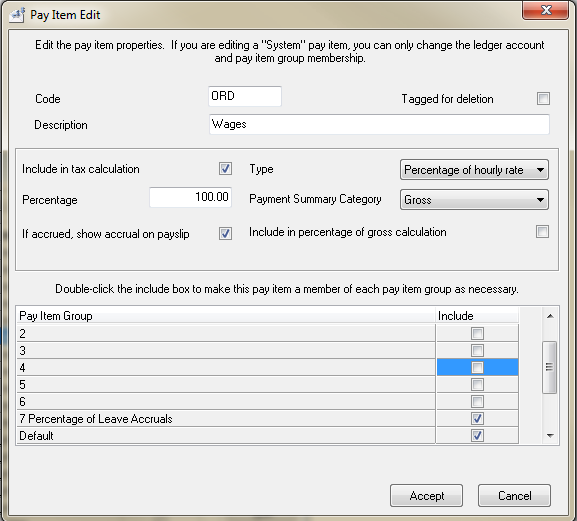Screen dimensions: 577x521
Task: Uncheck Include in tax calculation
Action: coord(225,169)
